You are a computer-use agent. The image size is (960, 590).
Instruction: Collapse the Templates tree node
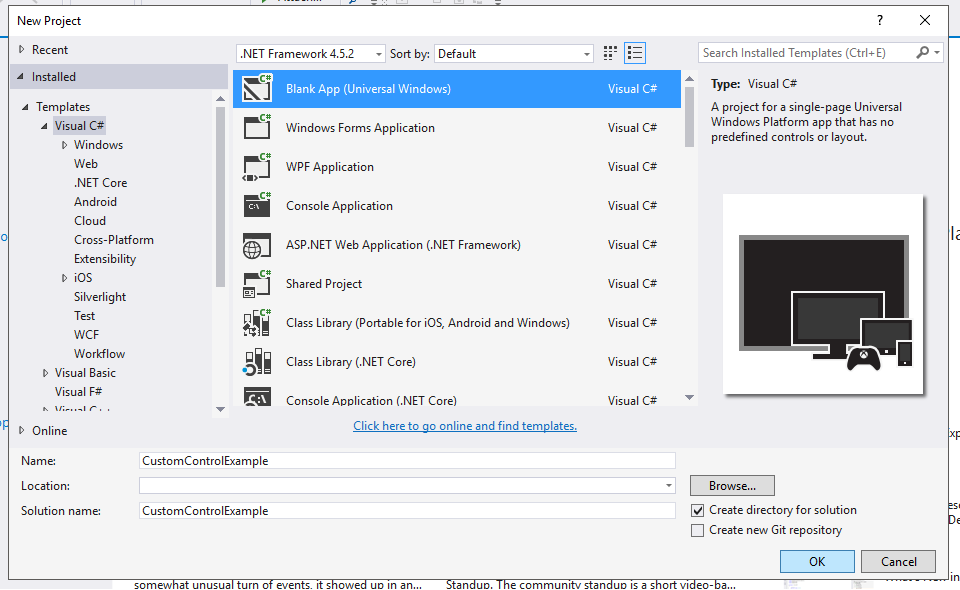tap(25, 106)
